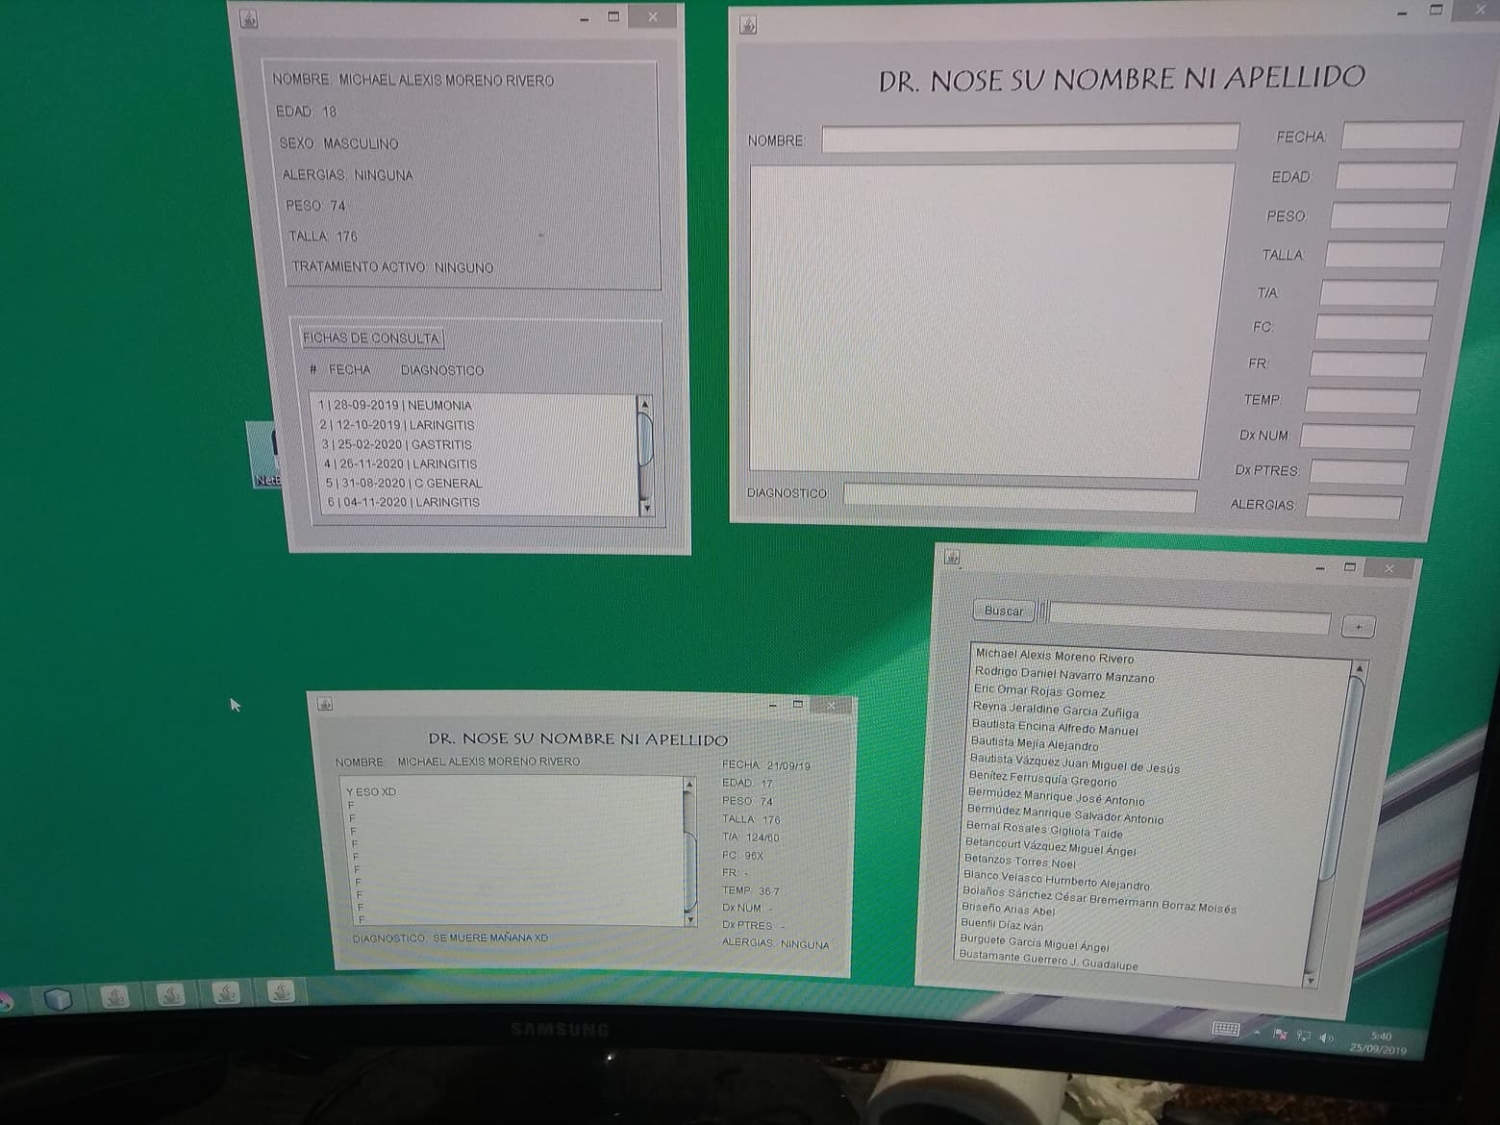Click the FICHAS DE CONSULTA label button
1500x1125 pixels.
371,338
